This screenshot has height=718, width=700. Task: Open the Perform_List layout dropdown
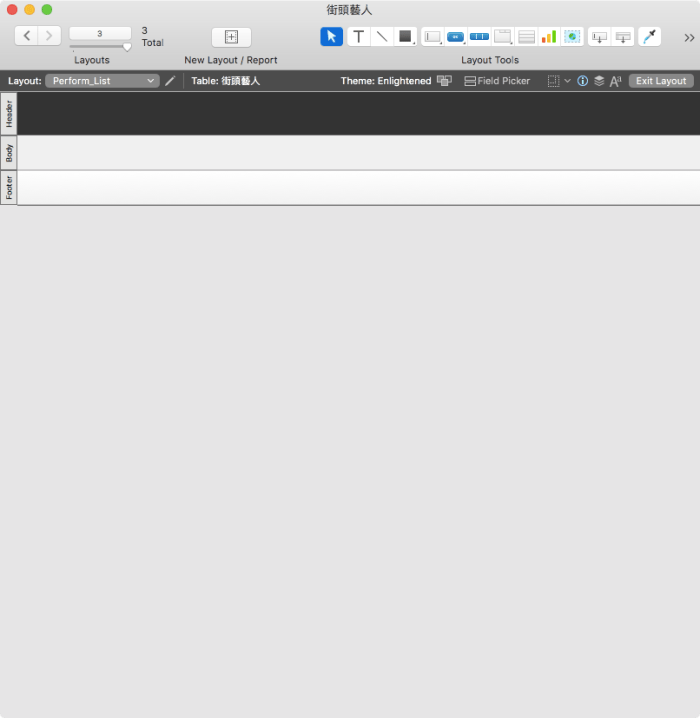pyautogui.click(x=102, y=81)
